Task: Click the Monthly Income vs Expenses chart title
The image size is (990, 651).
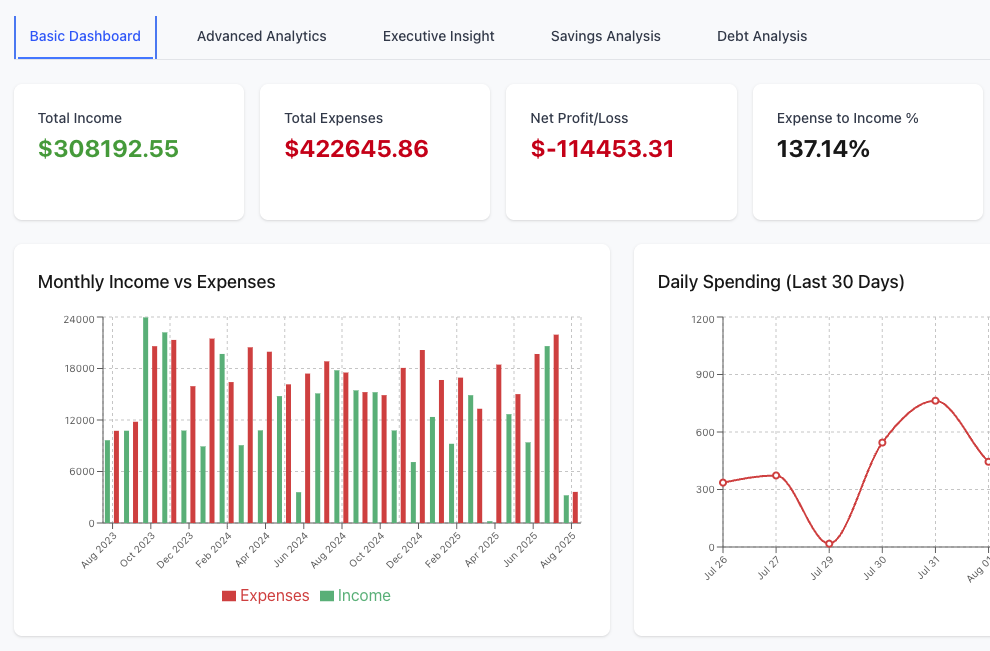Action: pyautogui.click(x=156, y=282)
